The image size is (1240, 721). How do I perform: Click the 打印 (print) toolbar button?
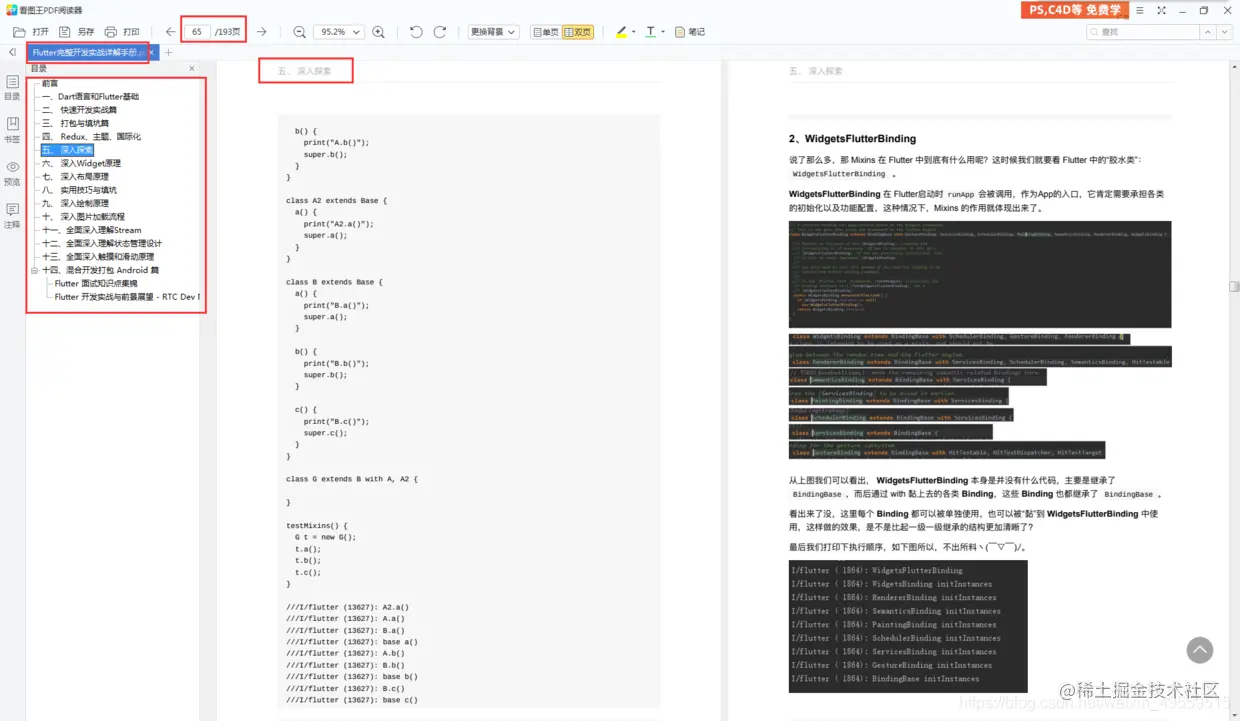point(122,32)
